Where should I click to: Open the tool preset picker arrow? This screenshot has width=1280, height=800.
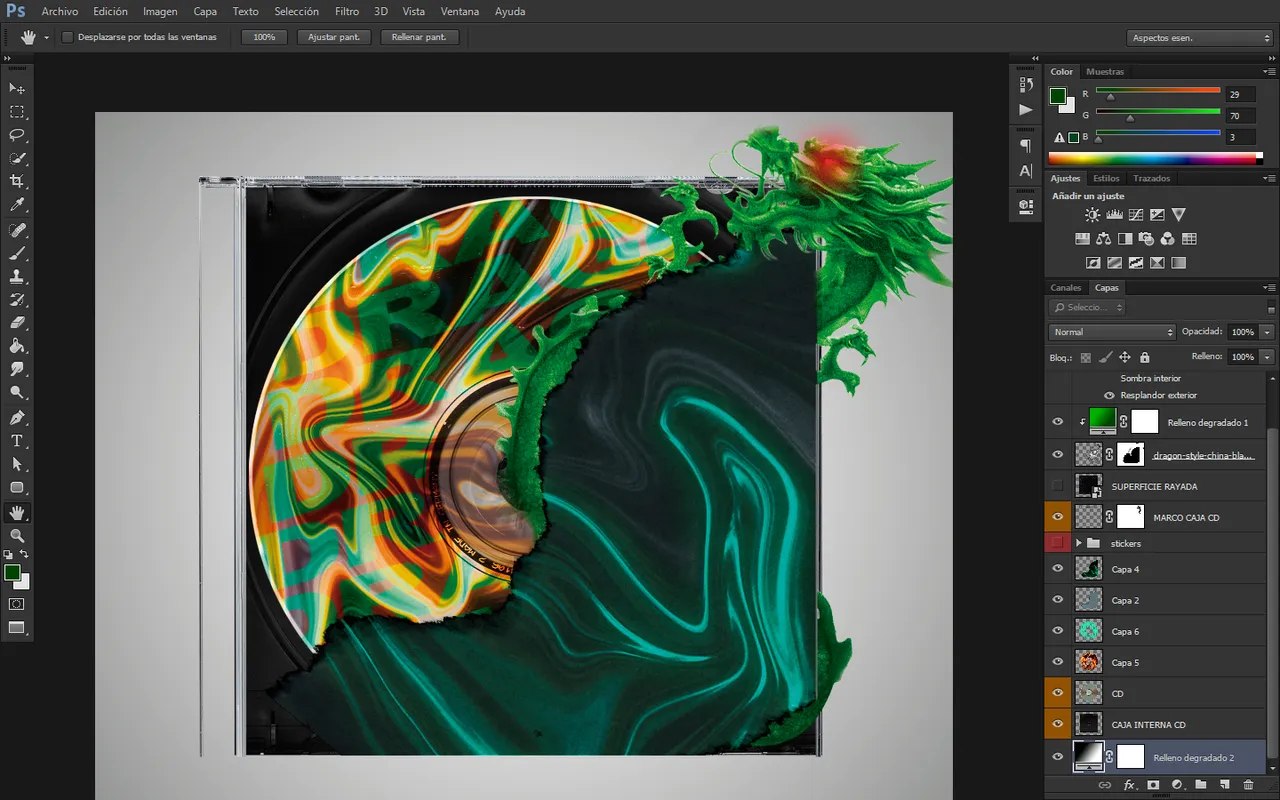coord(46,38)
